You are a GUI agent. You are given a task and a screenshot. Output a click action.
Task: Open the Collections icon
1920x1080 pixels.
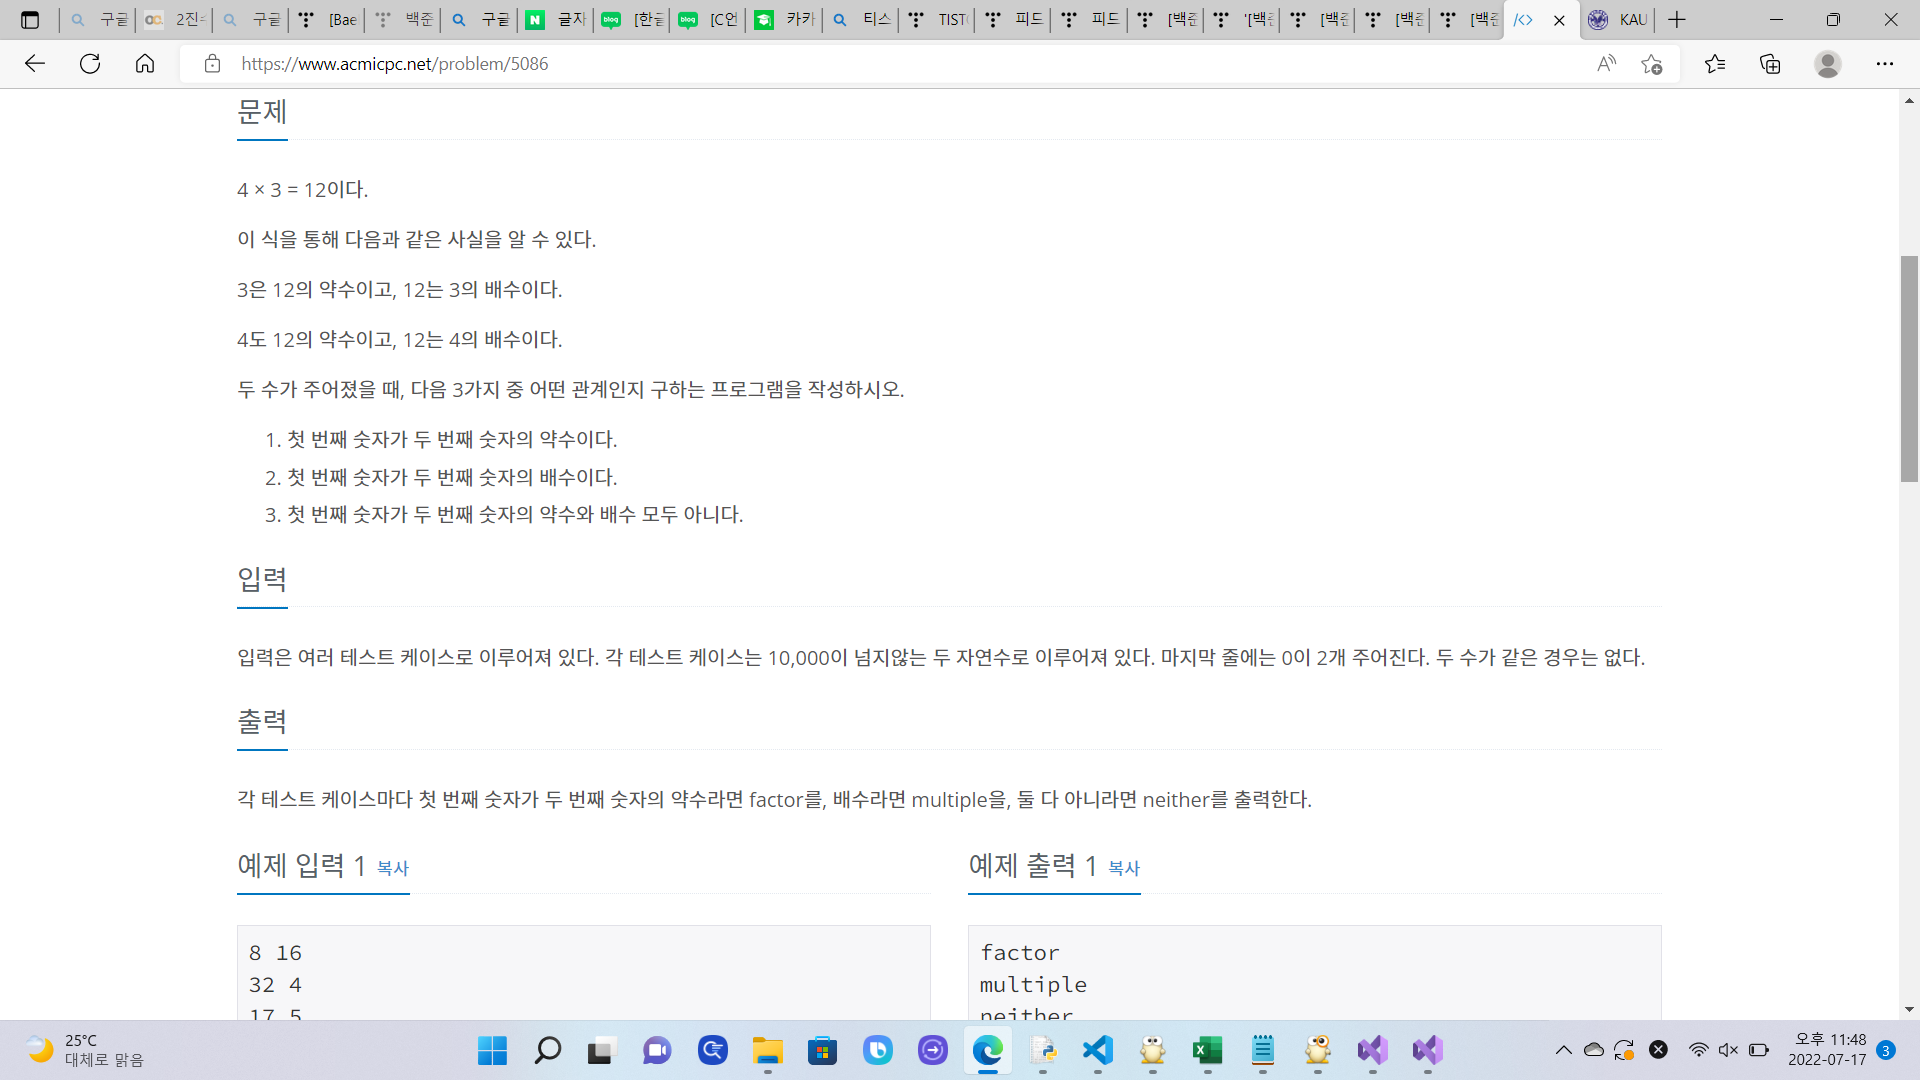(1770, 64)
